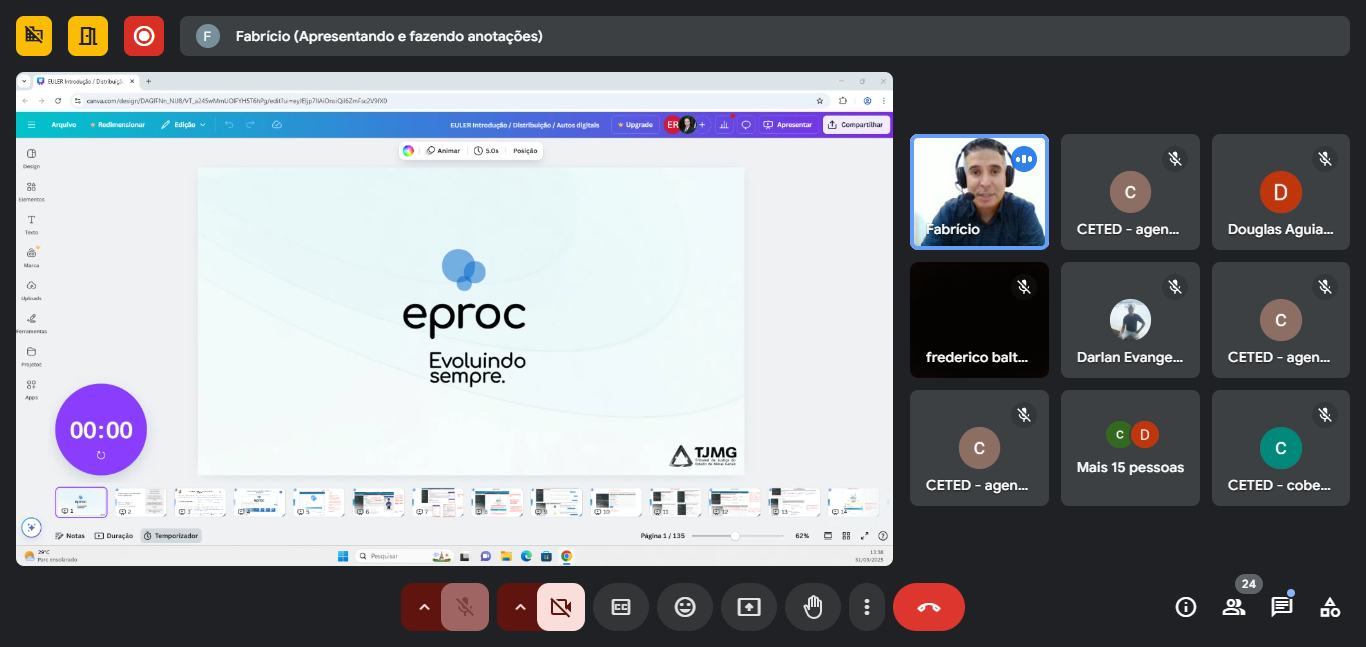Click the yellow breakout room door icon
Screen dimensions: 1366x647
click(88, 36)
